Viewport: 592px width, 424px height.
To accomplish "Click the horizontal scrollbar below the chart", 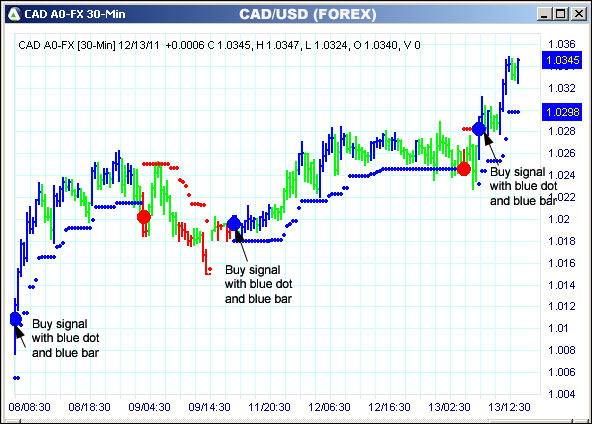I will click(x=296, y=421).
